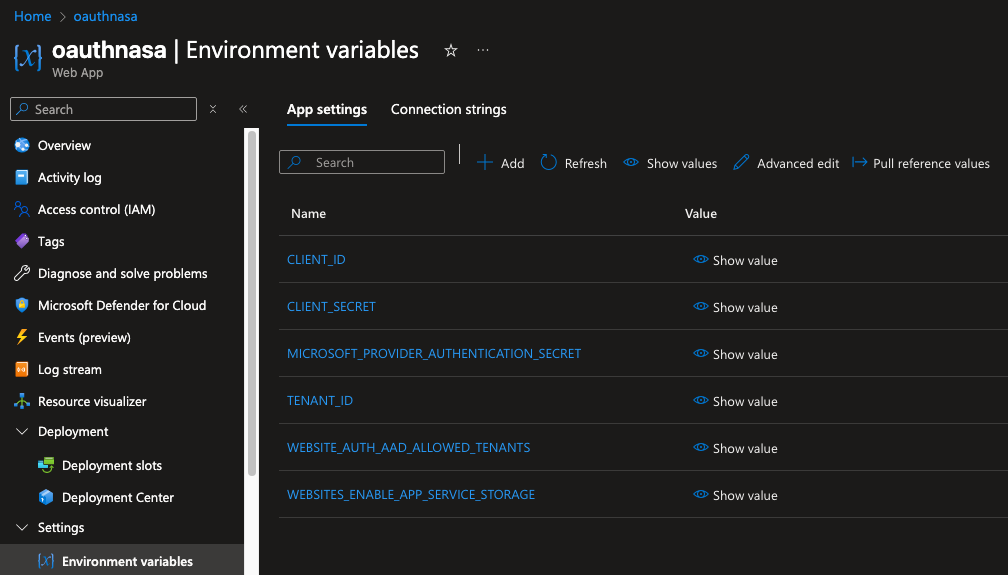Show value for CLIENT_SECRET
The image size is (1008, 575).
735,307
